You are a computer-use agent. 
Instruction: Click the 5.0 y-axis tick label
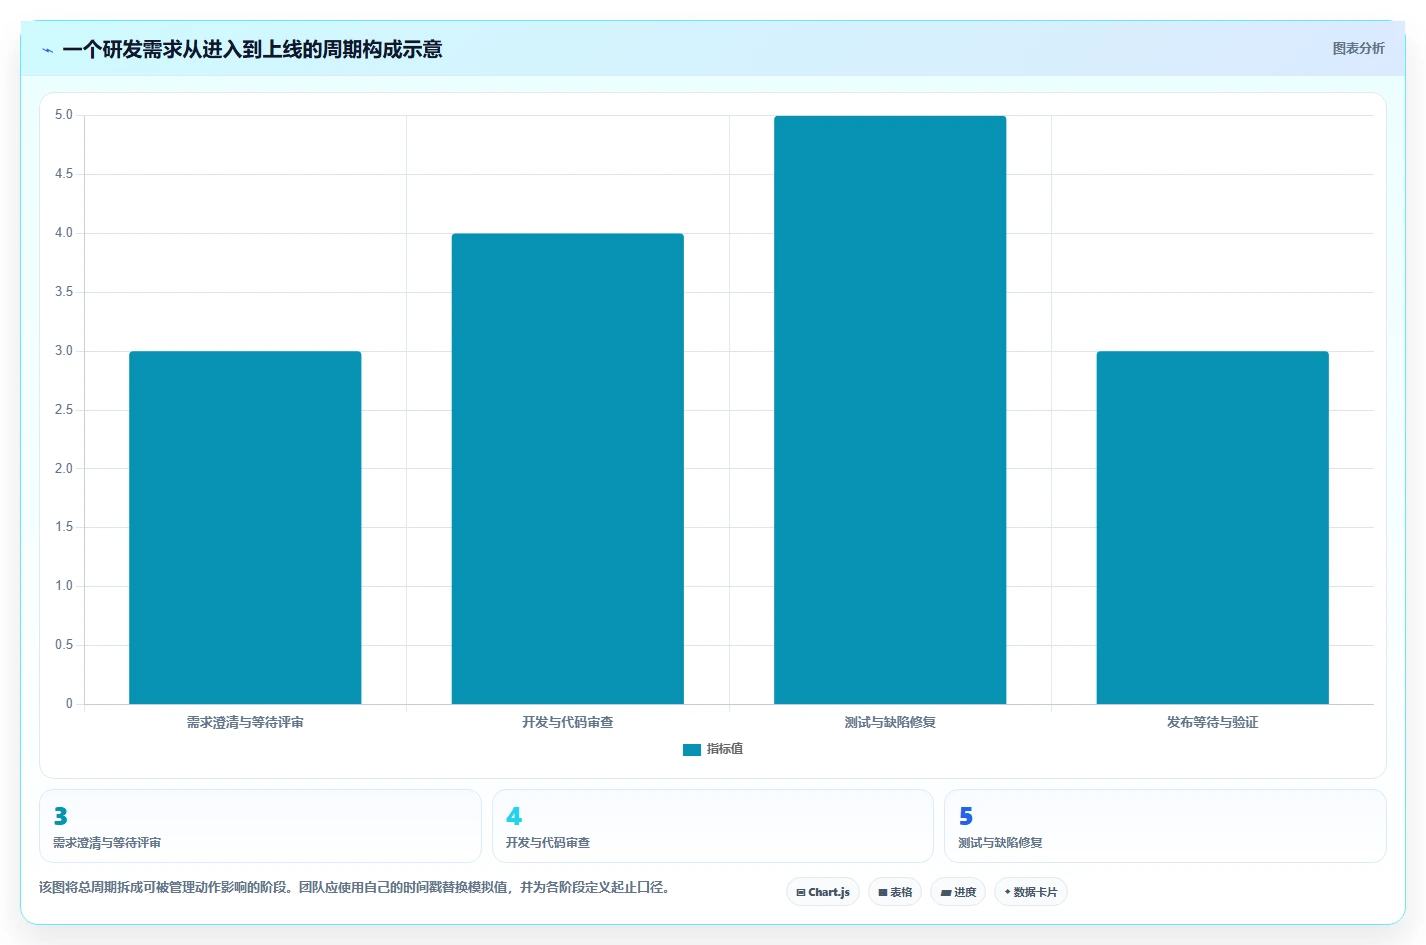[64, 115]
